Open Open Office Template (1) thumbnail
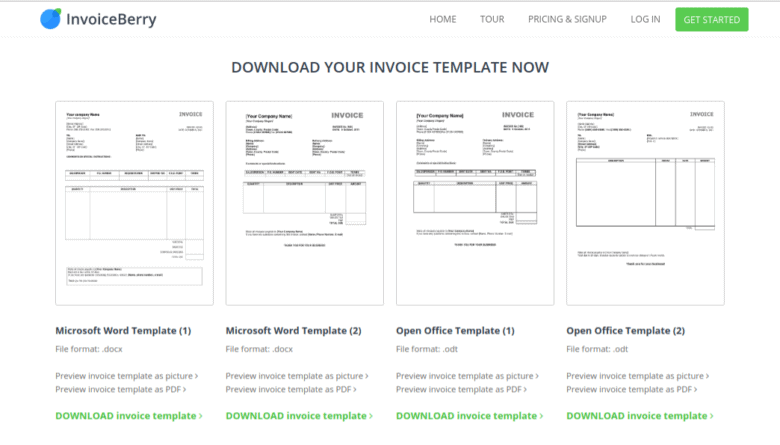Screen dimensions: 780x445 point(475,203)
